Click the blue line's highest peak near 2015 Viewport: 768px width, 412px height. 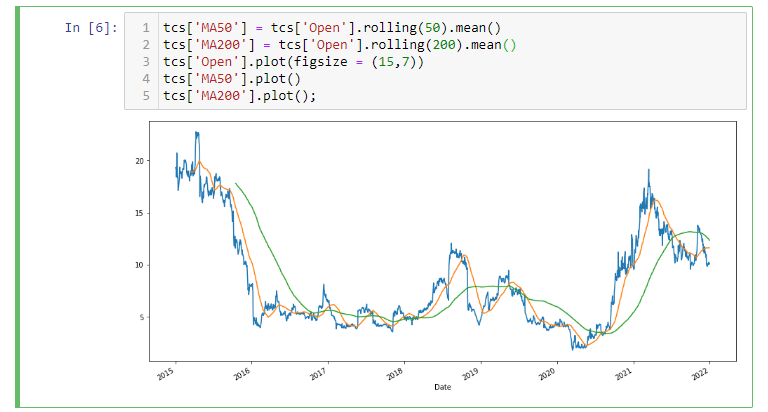click(197, 132)
